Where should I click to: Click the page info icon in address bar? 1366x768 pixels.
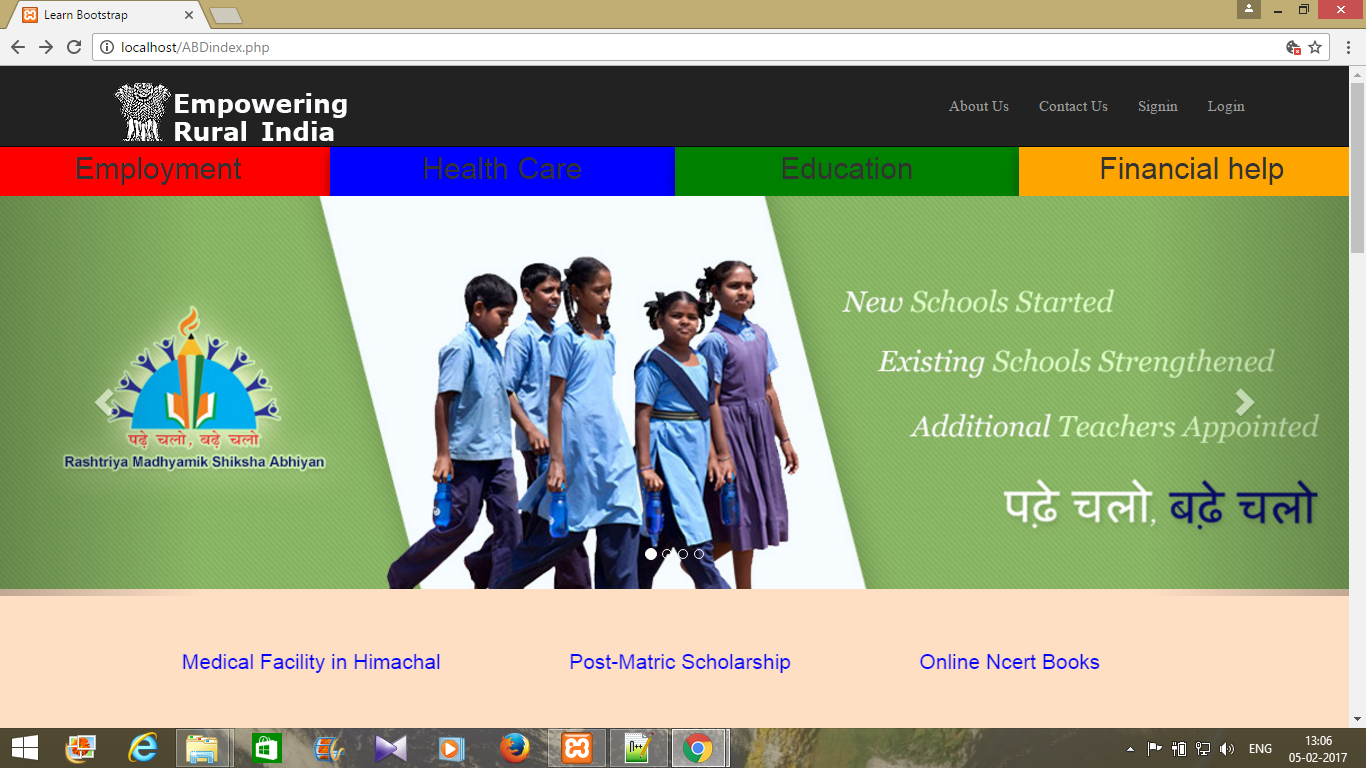coord(106,46)
